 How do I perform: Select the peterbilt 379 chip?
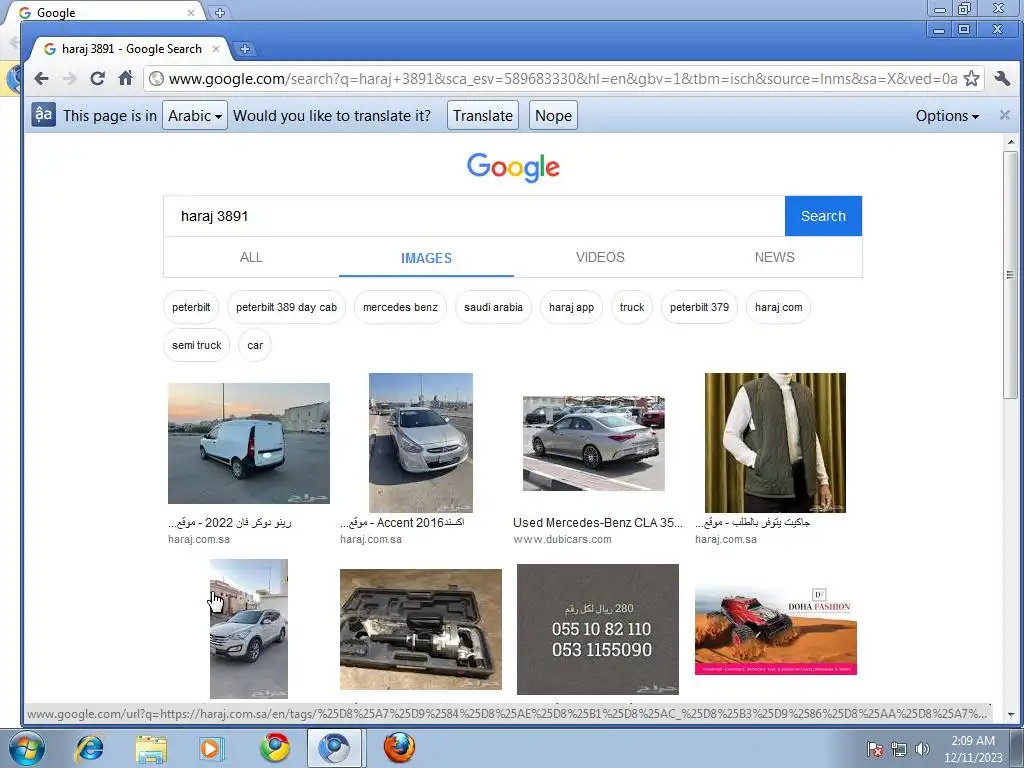coord(699,307)
